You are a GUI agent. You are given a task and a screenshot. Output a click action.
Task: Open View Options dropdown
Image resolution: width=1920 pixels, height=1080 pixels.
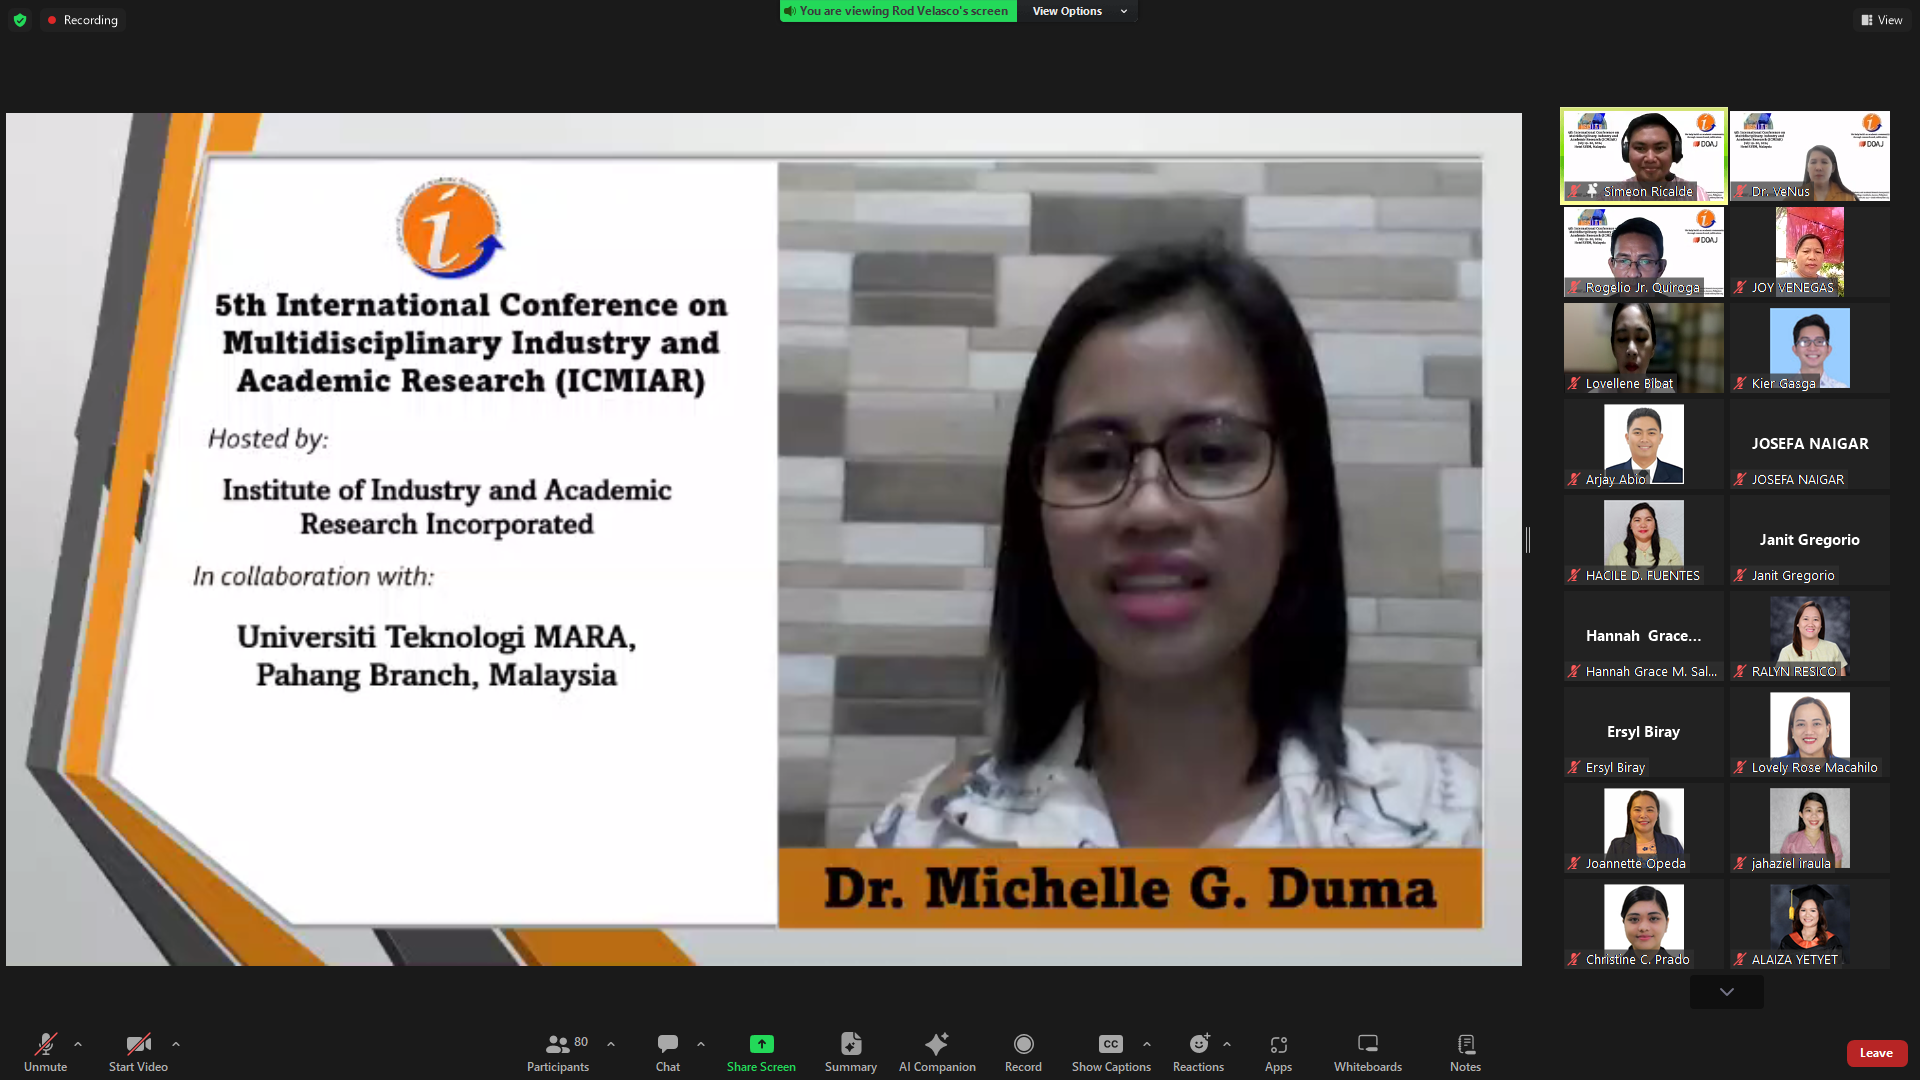pos(1078,11)
